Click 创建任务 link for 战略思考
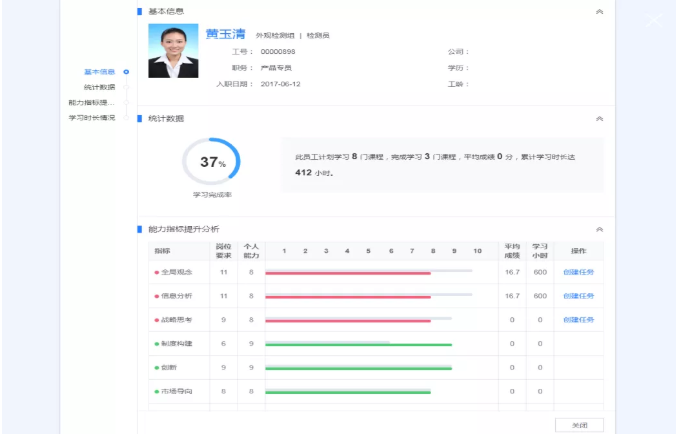Image resolution: width=676 pixels, height=434 pixels. pos(578,320)
